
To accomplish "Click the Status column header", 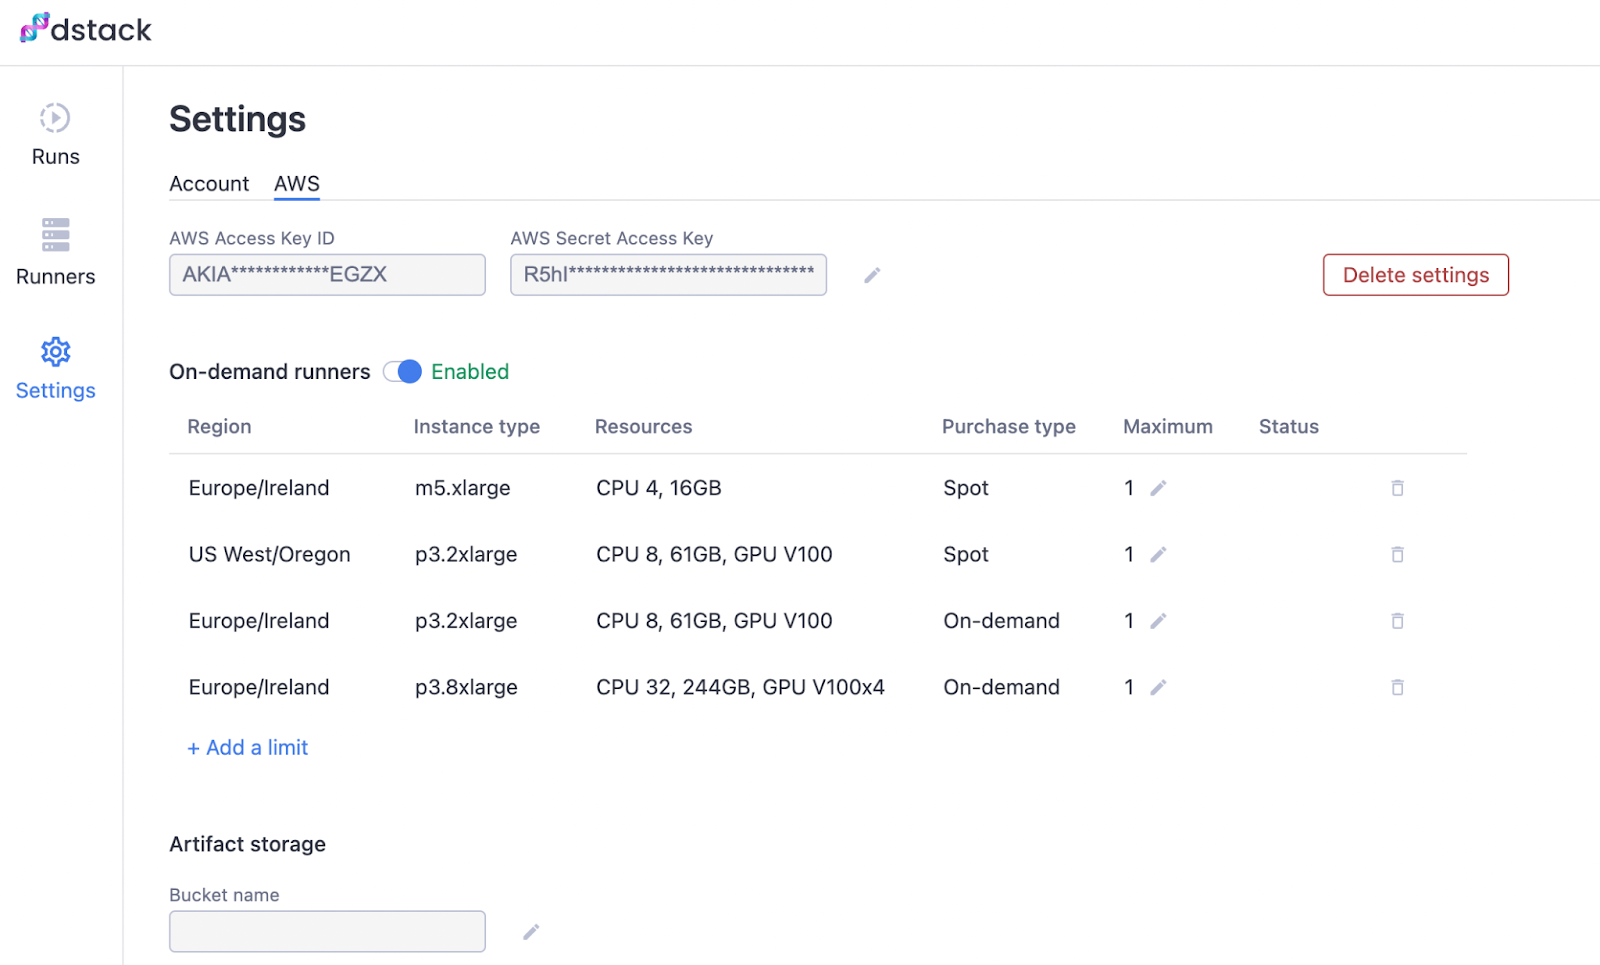I will pyautogui.click(x=1288, y=427).
